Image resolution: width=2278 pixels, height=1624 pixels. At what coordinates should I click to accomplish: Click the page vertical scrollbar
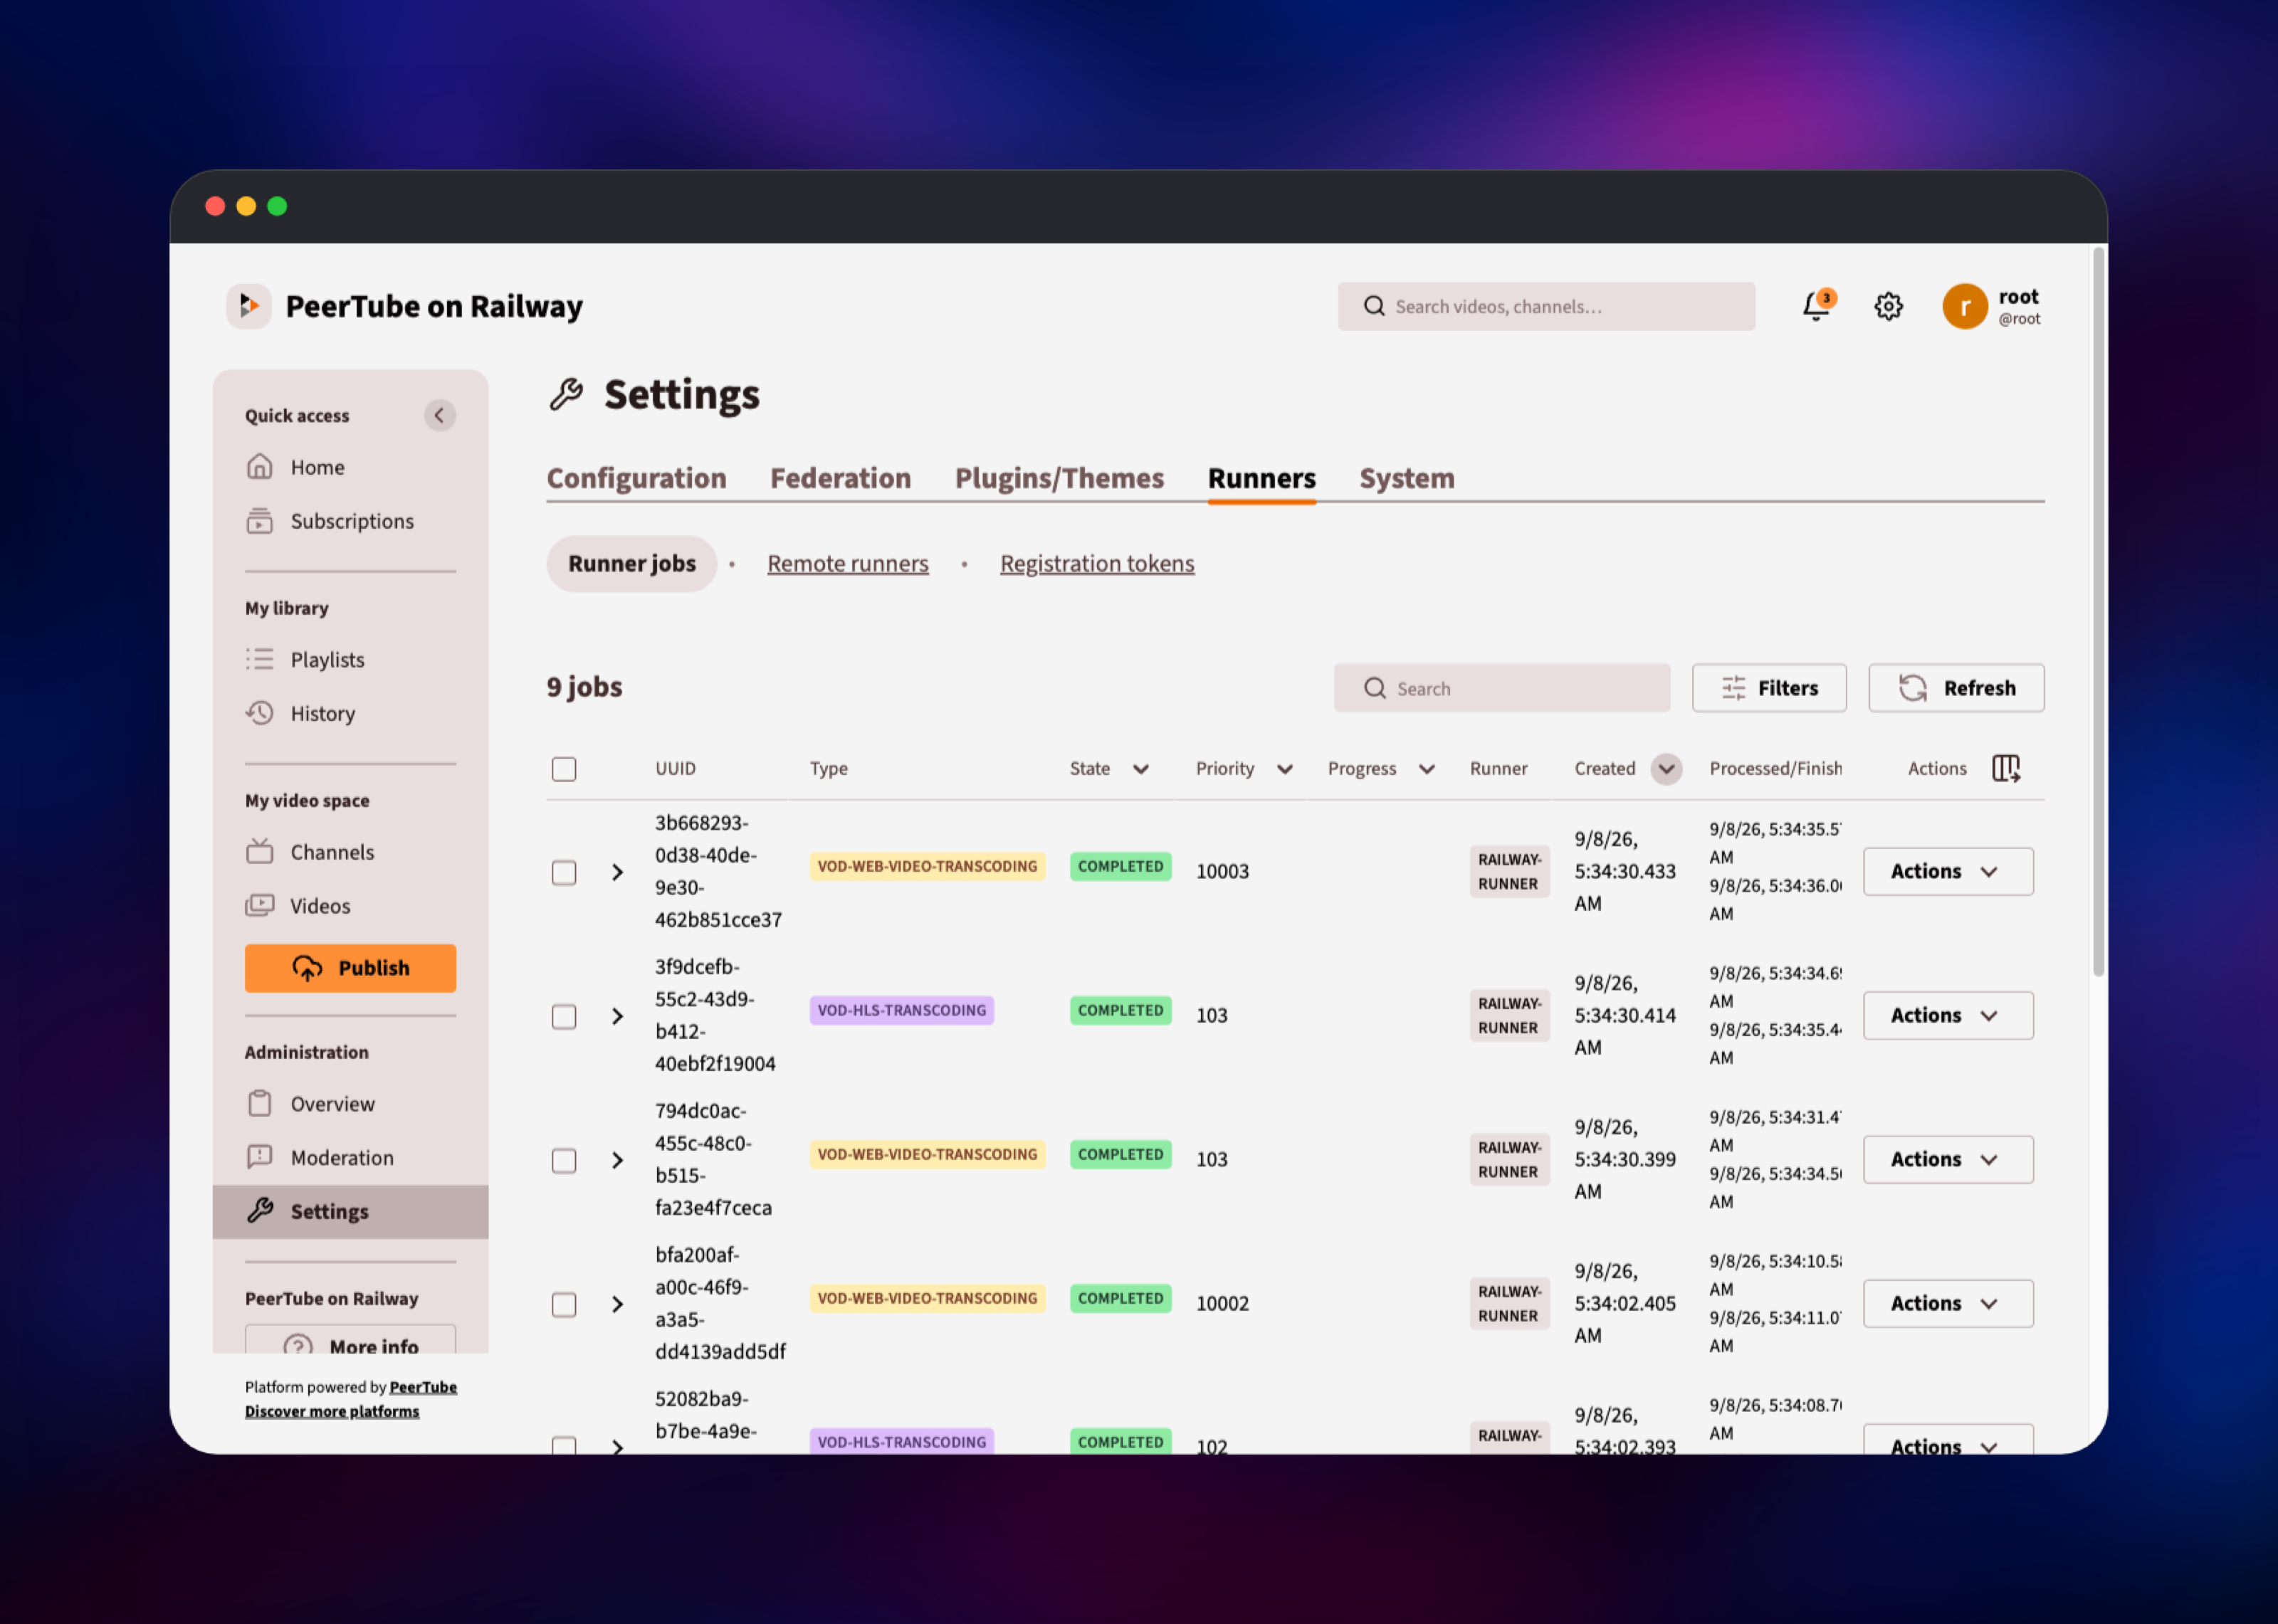point(2098,612)
